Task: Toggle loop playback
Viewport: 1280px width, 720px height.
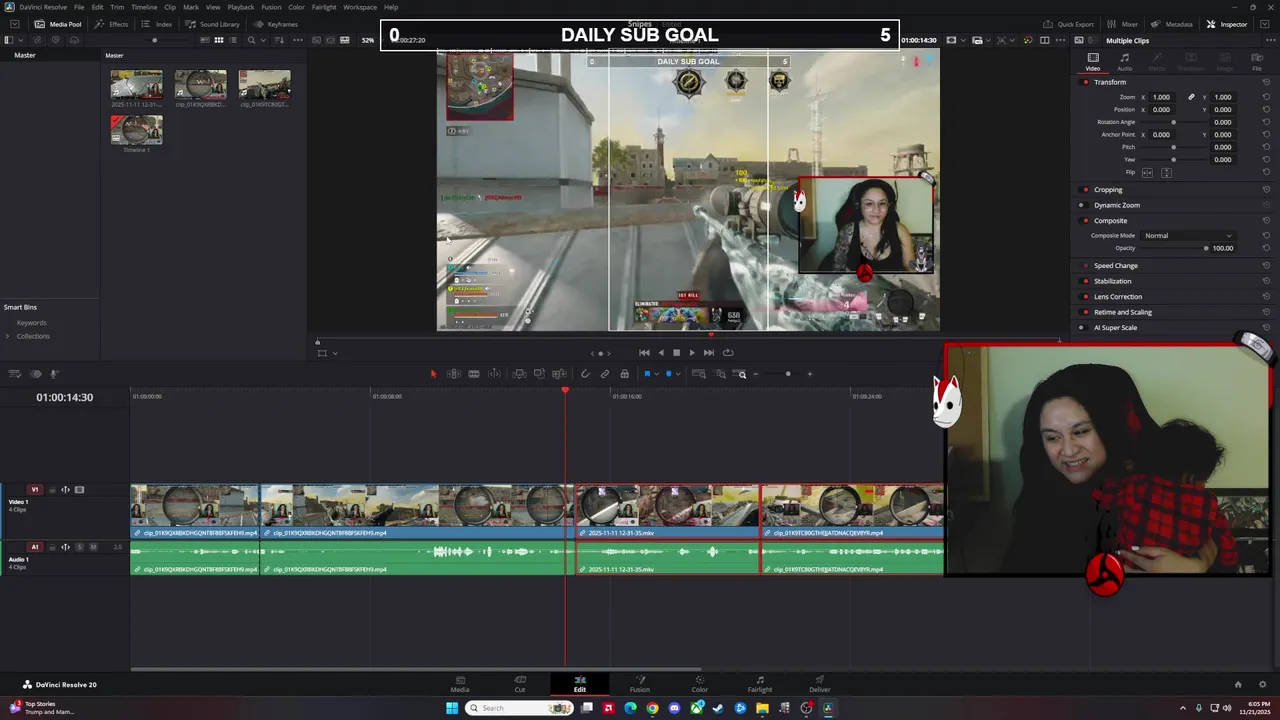Action: (x=728, y=352)
